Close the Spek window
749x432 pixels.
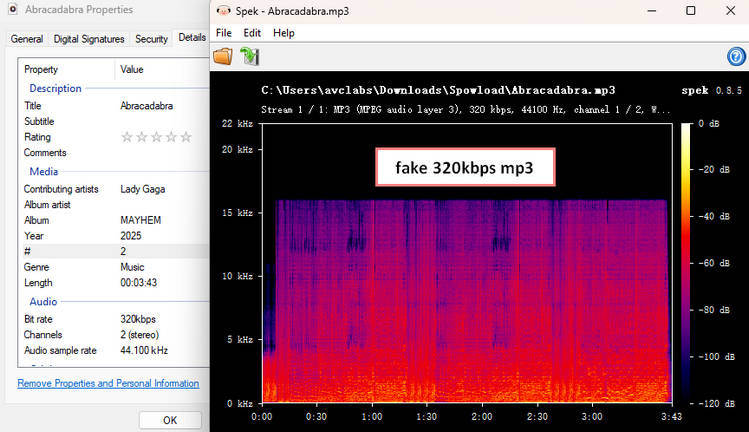[x=730, y=11]
